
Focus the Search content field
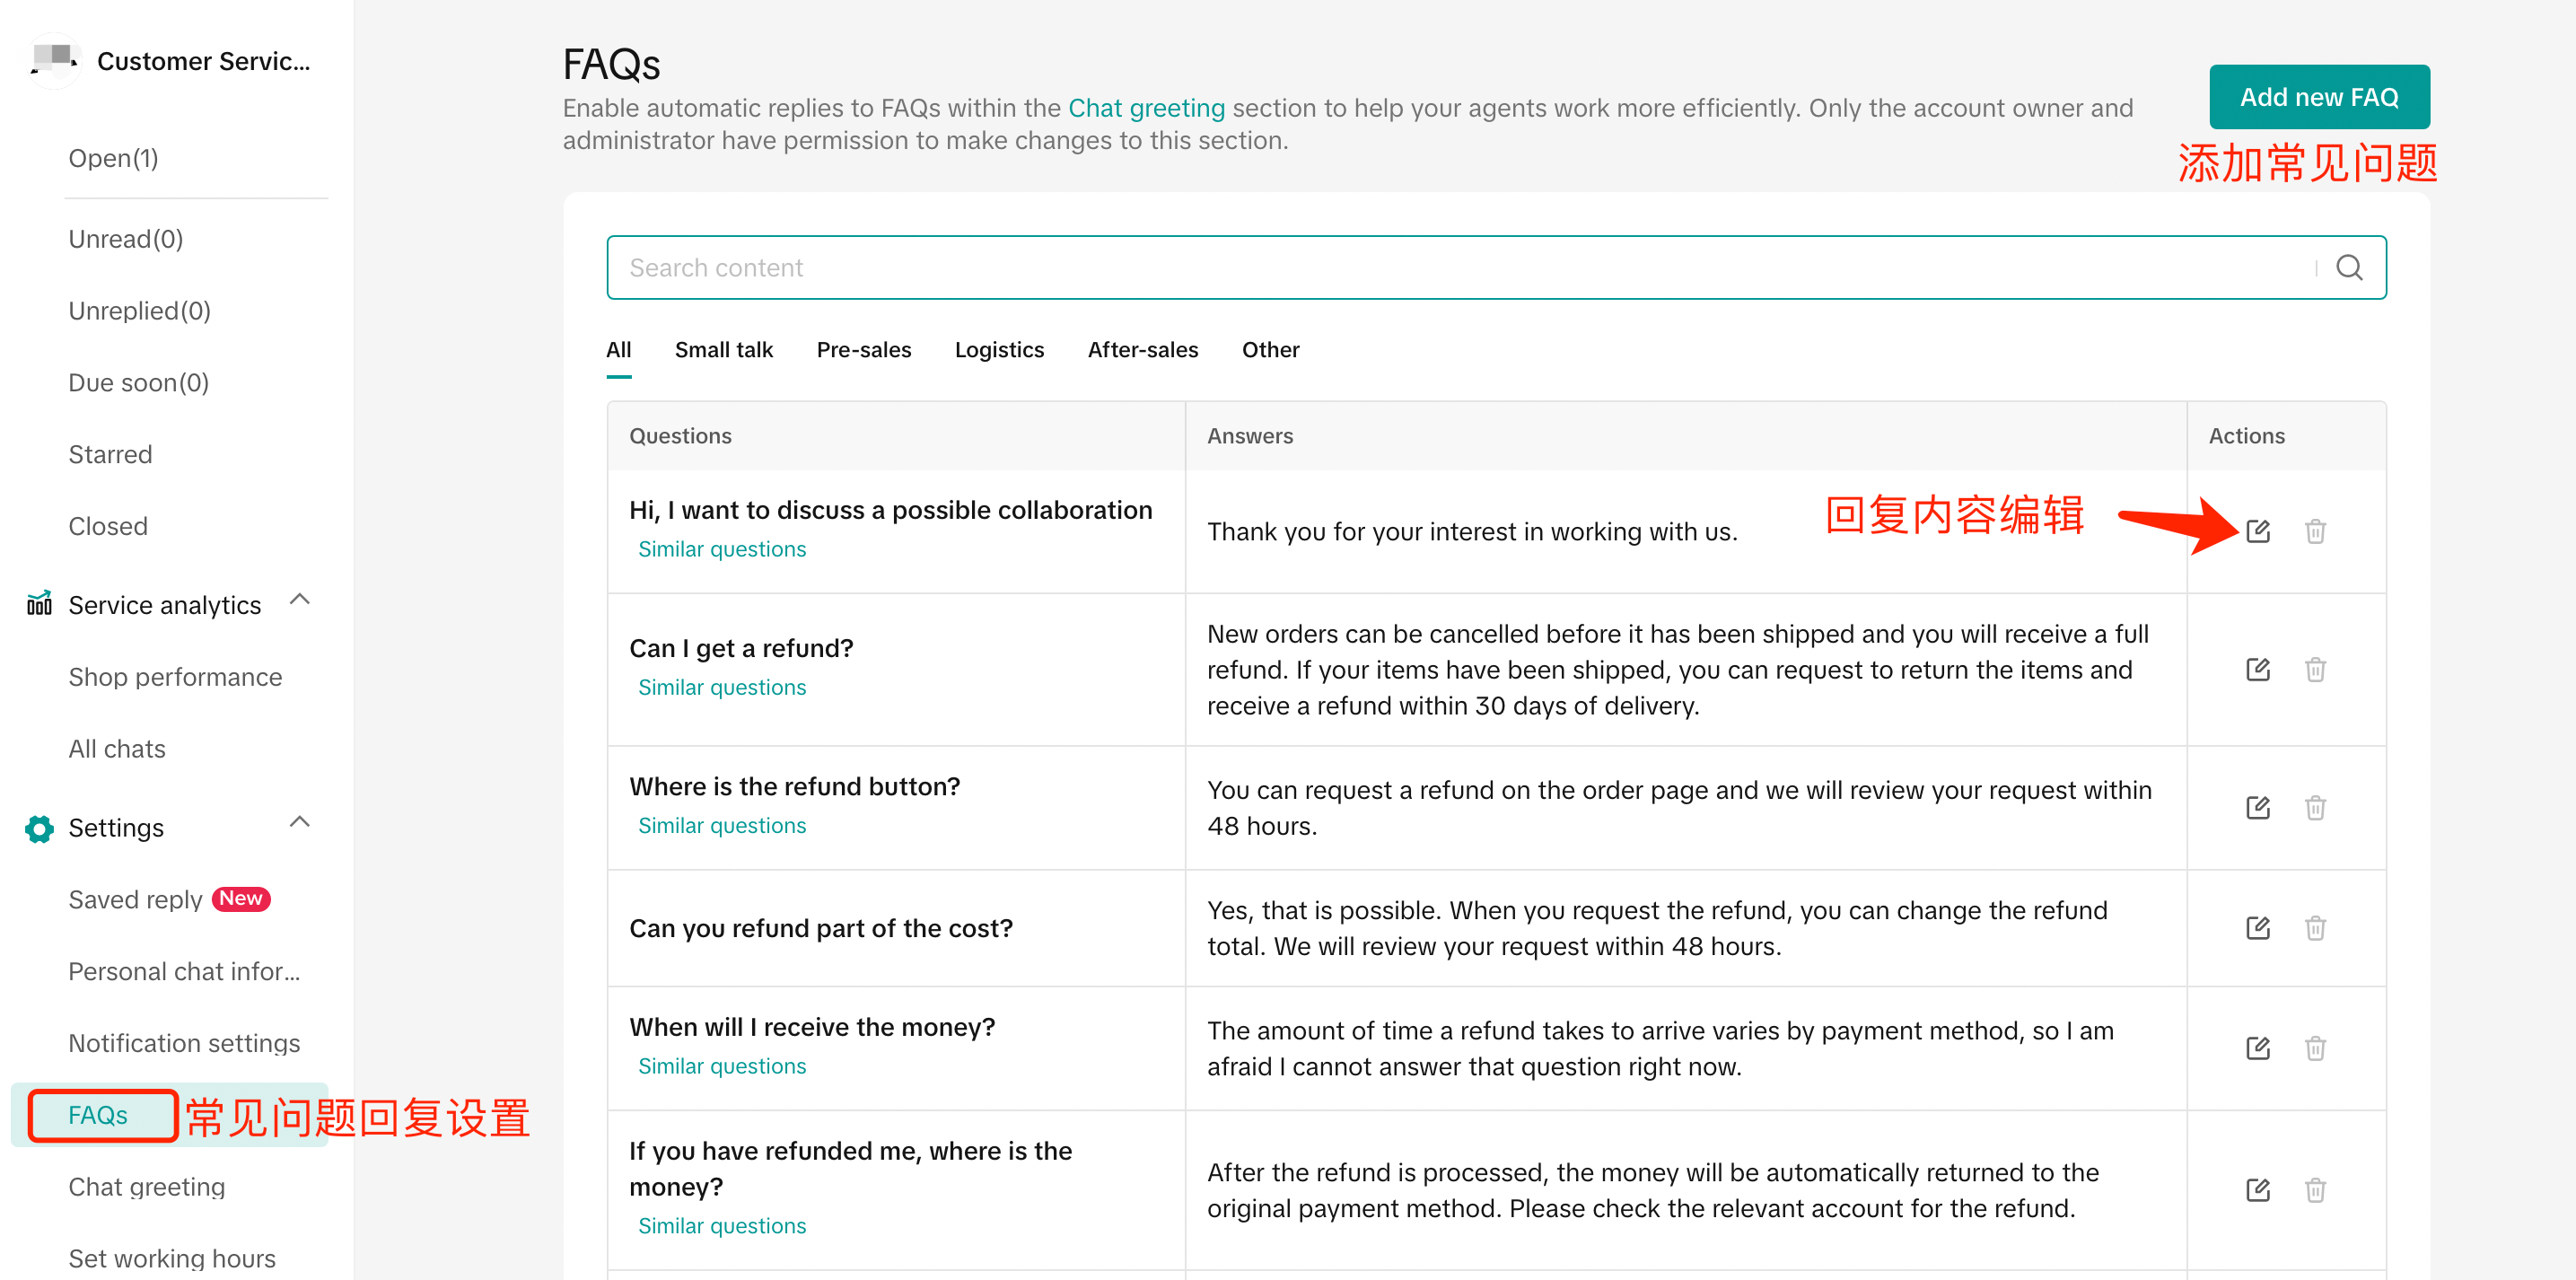[x=1450, y=268]
